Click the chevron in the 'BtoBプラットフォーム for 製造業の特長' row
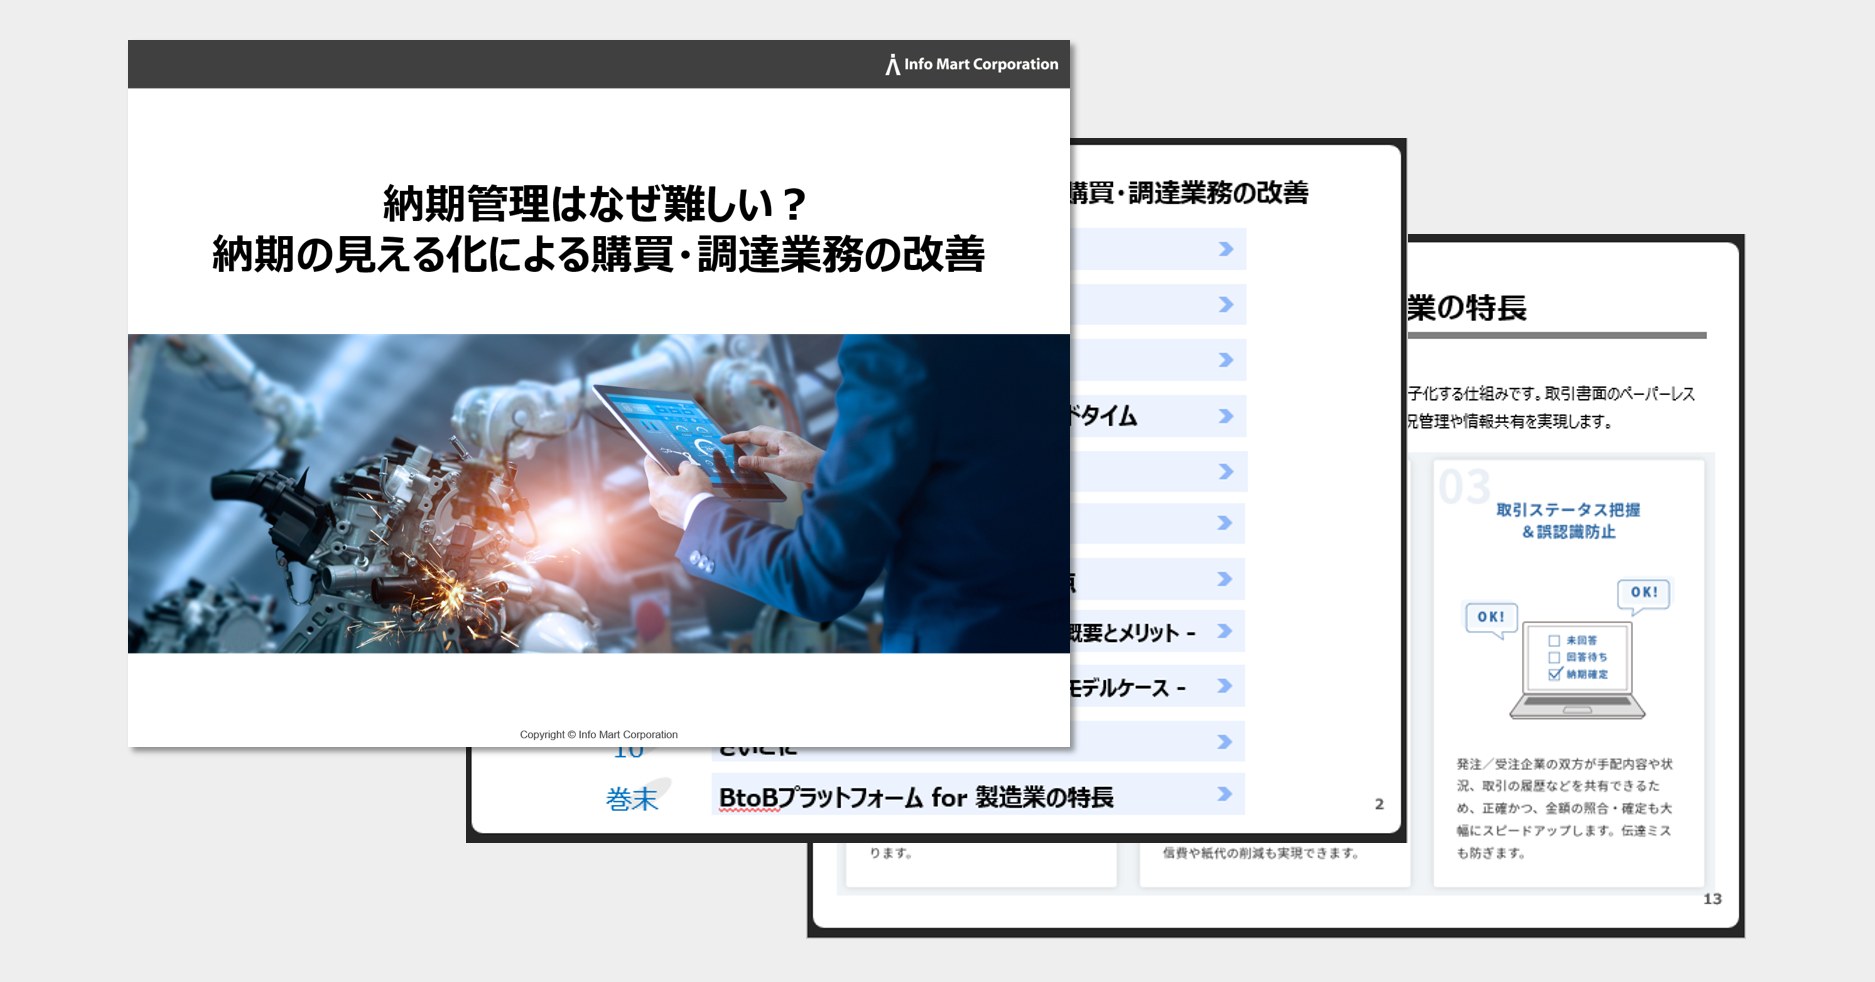Screen dimensions: 1875x982 click(1225, 794)
